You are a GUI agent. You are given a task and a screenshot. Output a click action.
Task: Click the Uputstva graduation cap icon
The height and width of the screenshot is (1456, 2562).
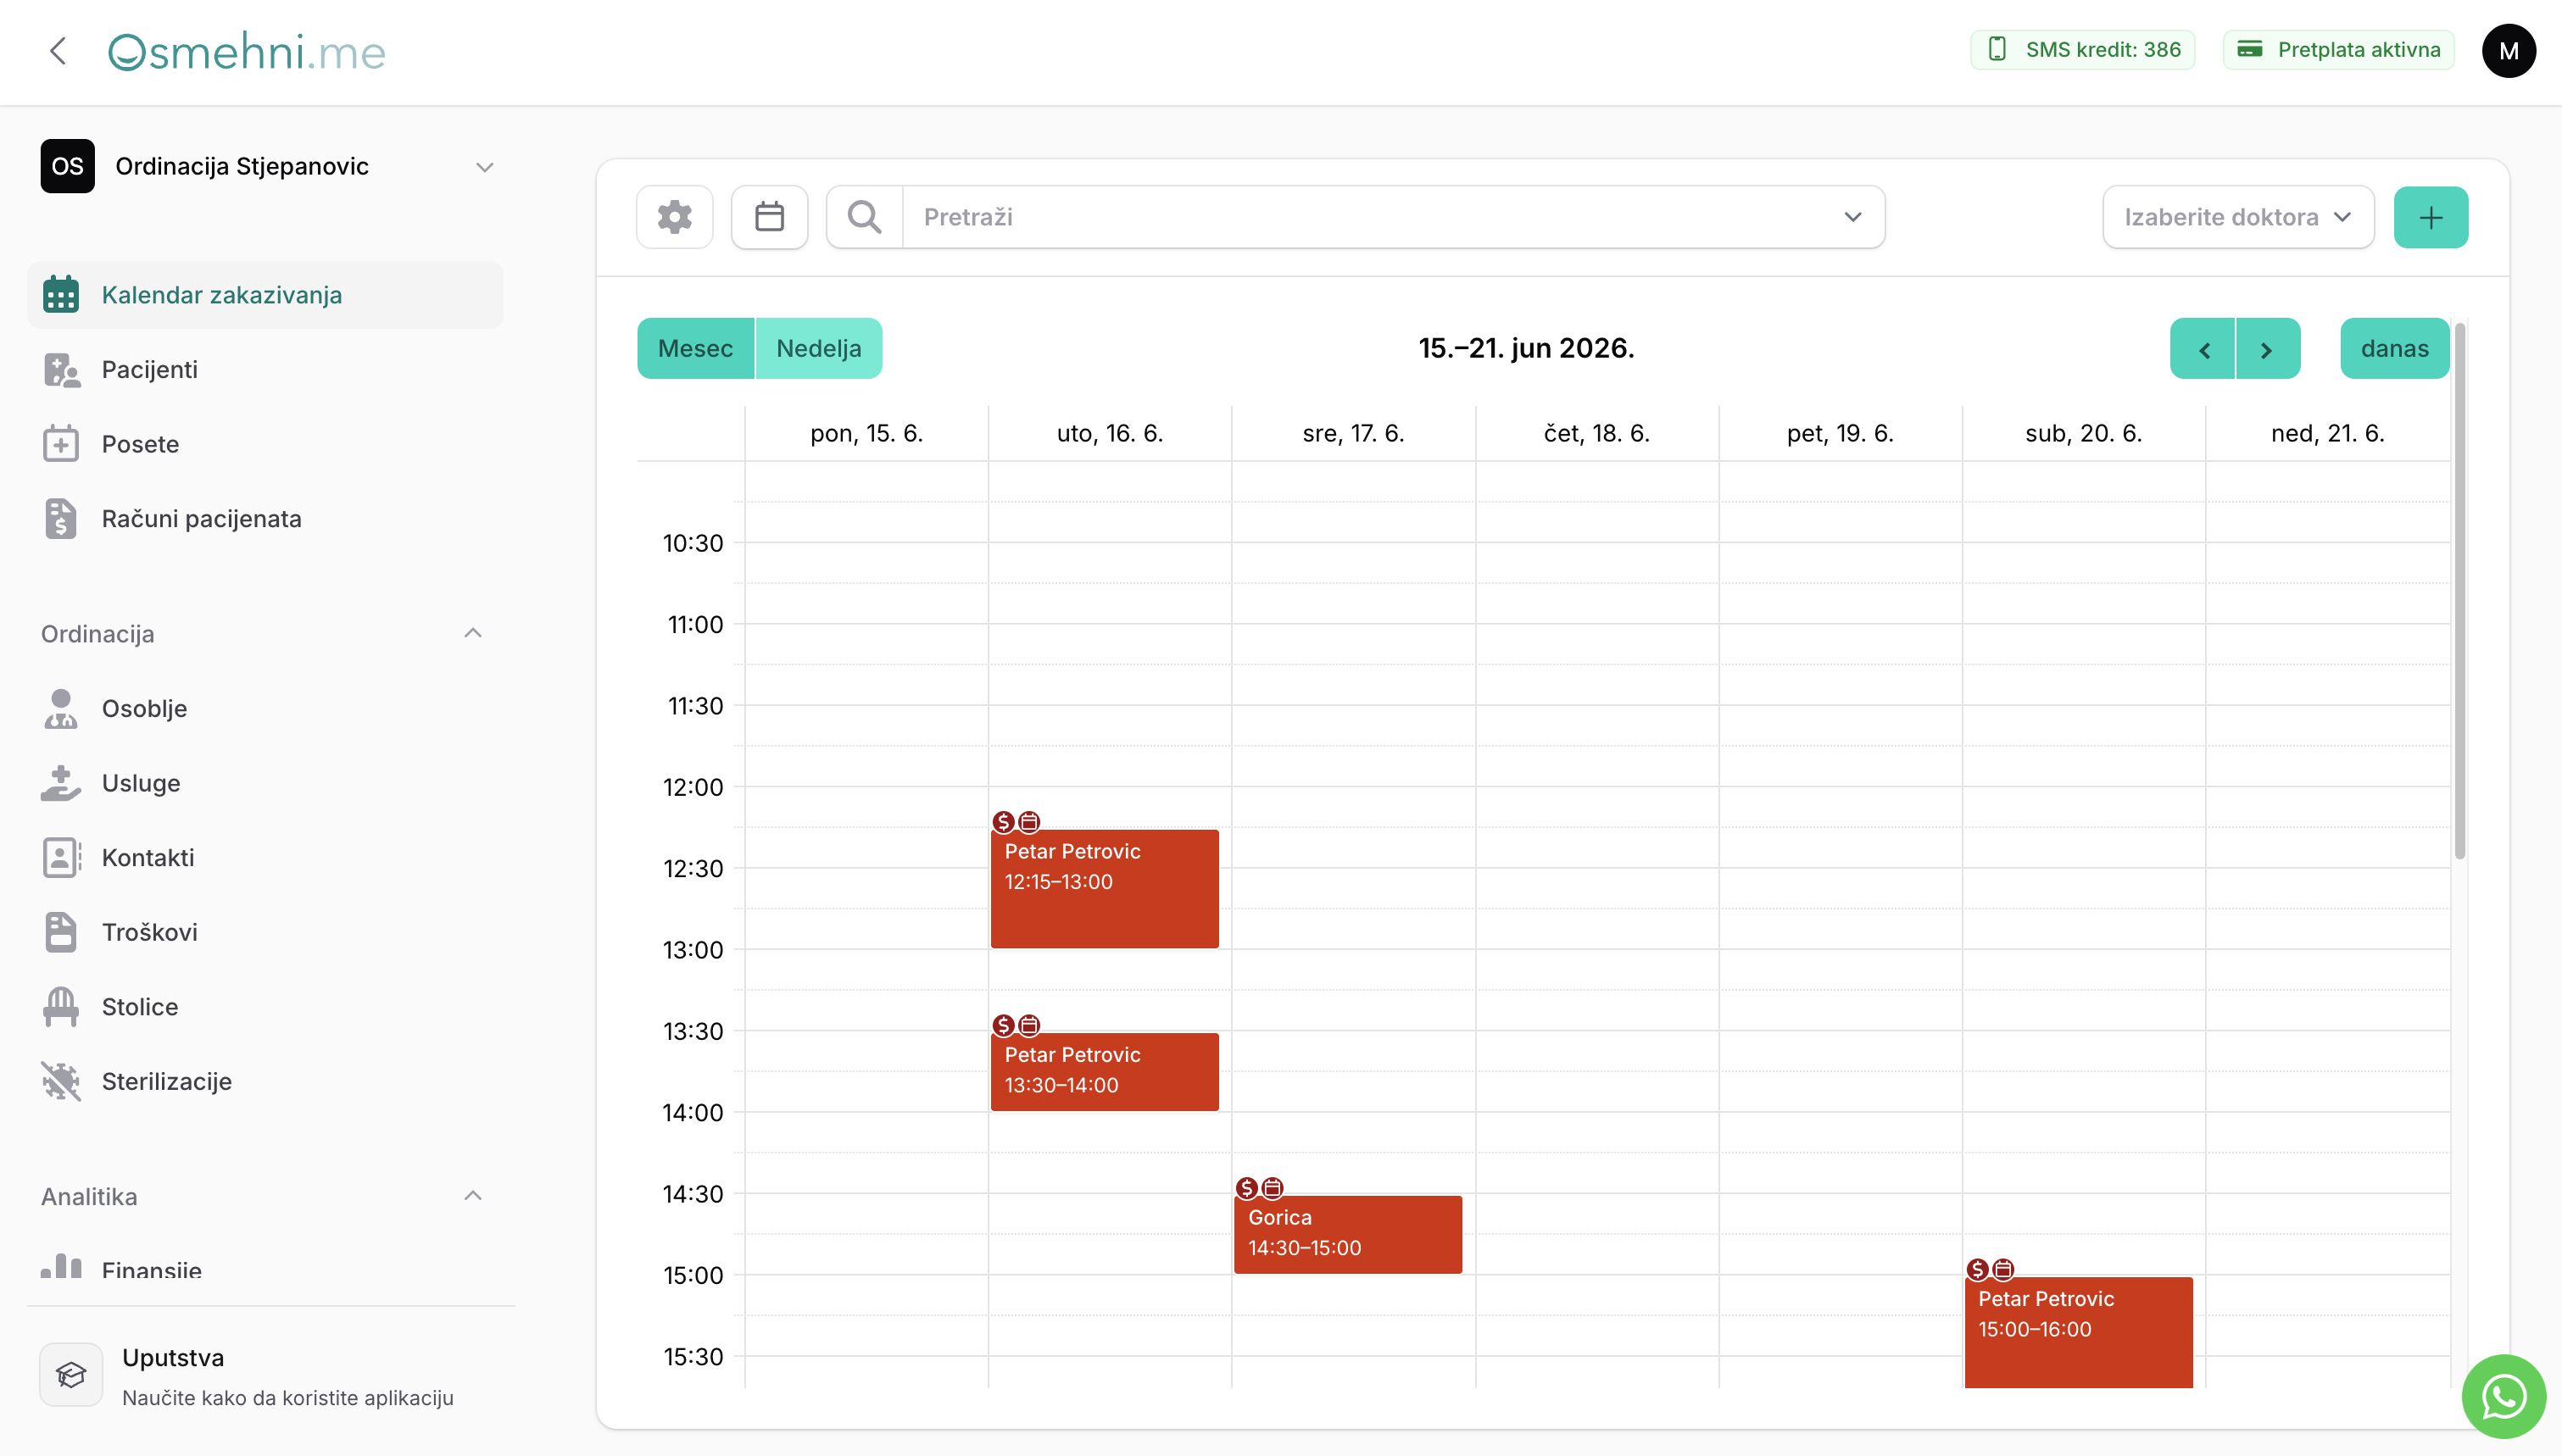[71, 1375]
